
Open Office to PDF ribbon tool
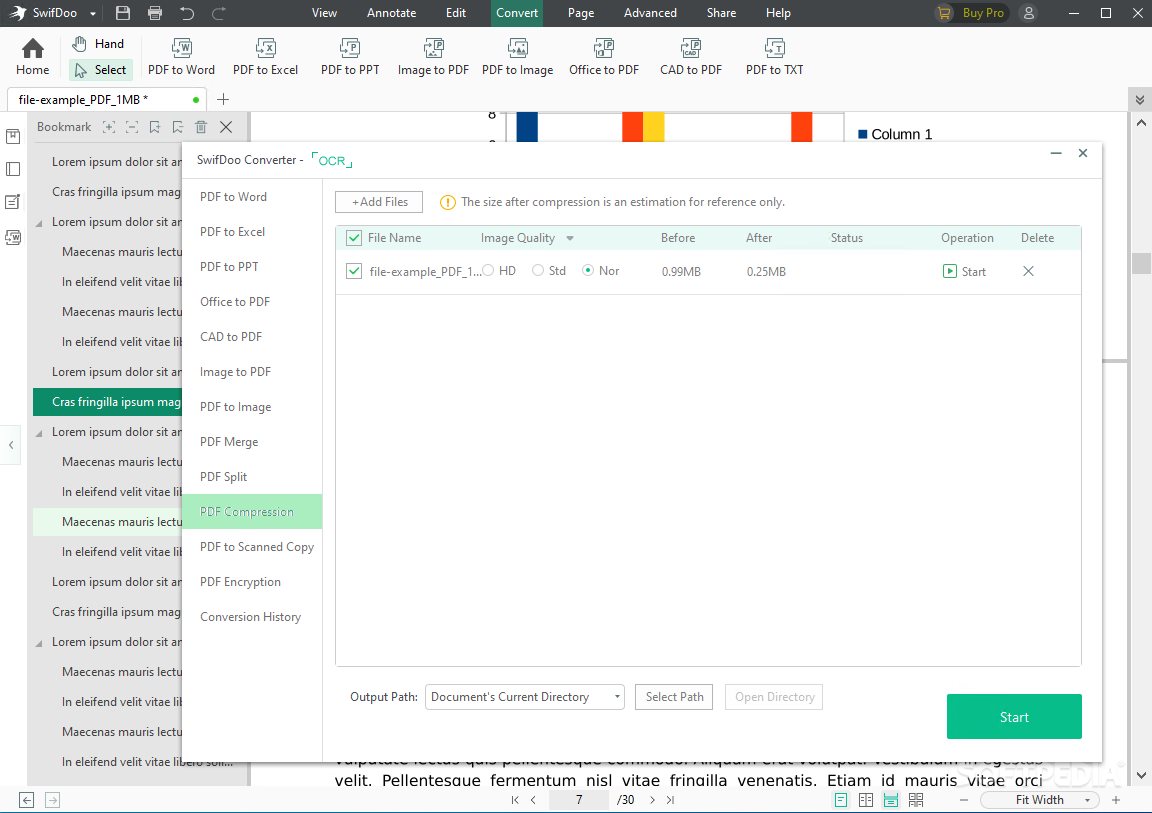pos(604,57)
